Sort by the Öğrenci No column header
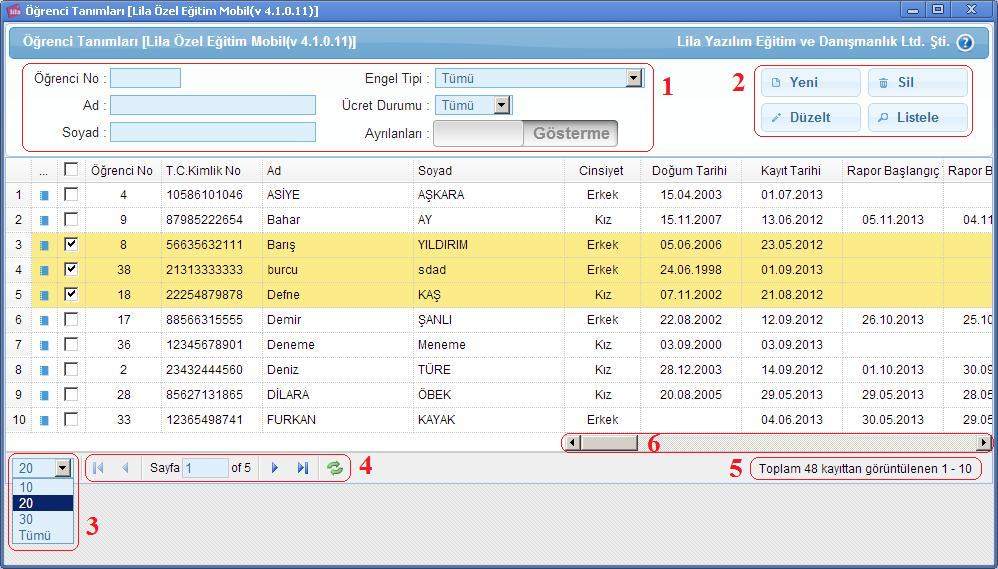Image resolution: width=998 pixels, height=569 pixels. pyautogui.click(x=122, y=171)
